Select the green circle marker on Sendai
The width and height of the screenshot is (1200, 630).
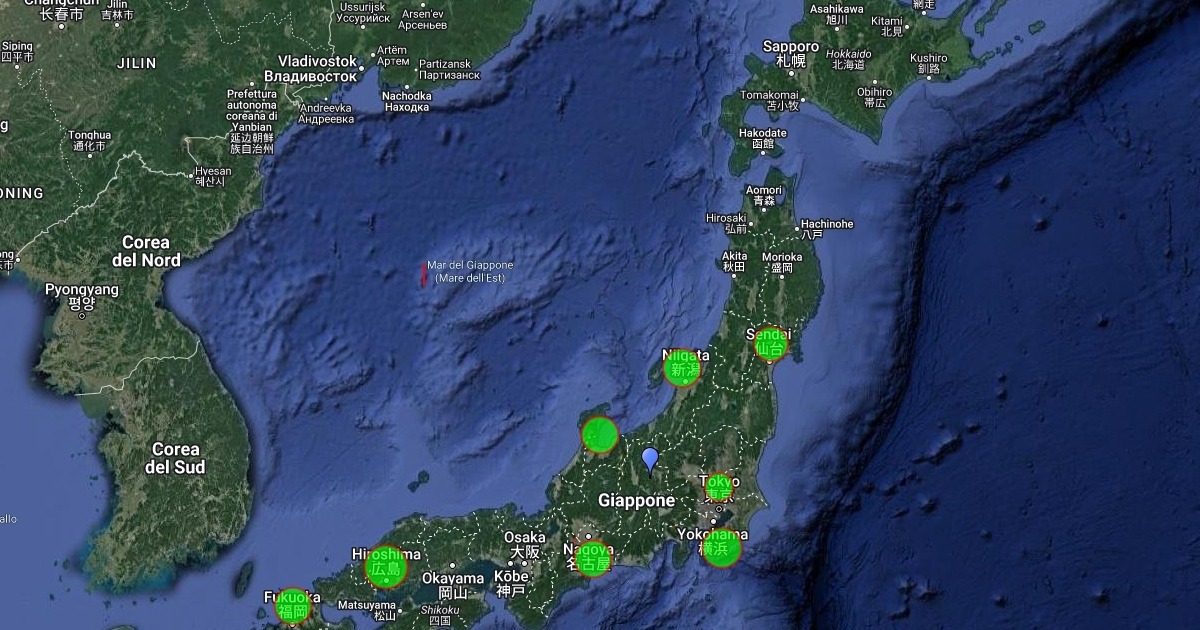[x=770, y=343]
